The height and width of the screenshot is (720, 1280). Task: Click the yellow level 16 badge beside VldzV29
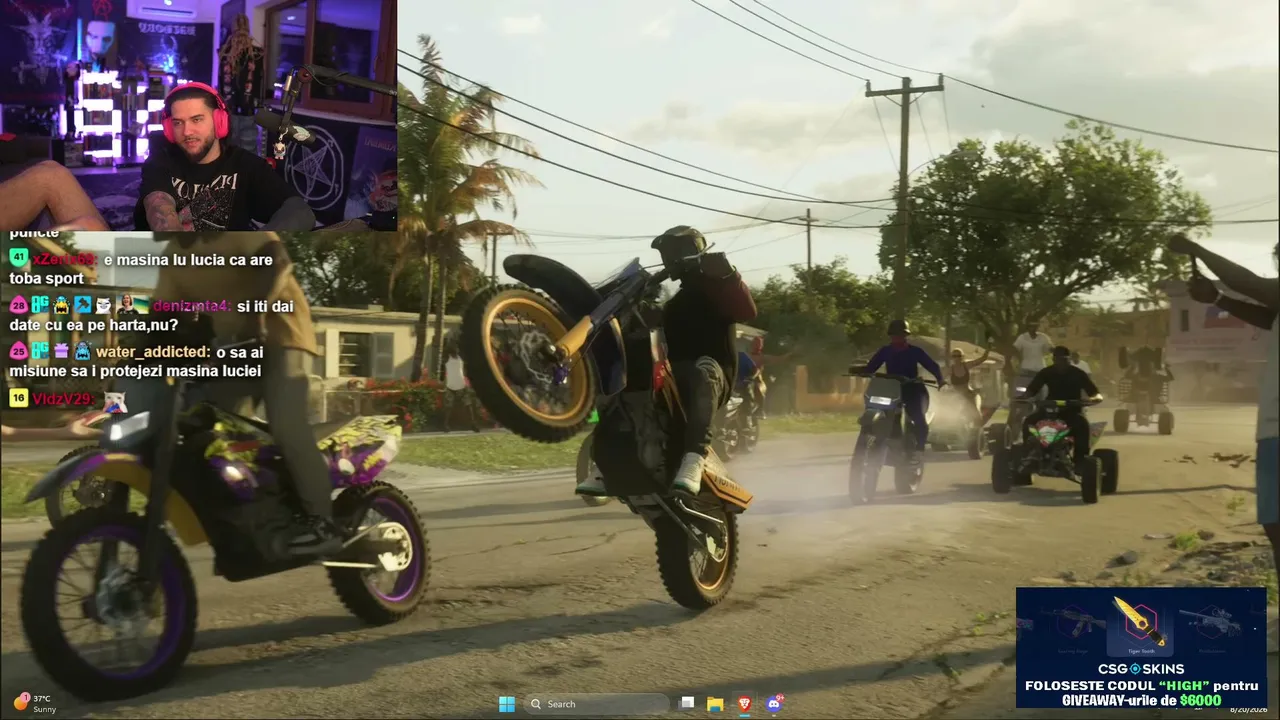(x=18, y=398)
